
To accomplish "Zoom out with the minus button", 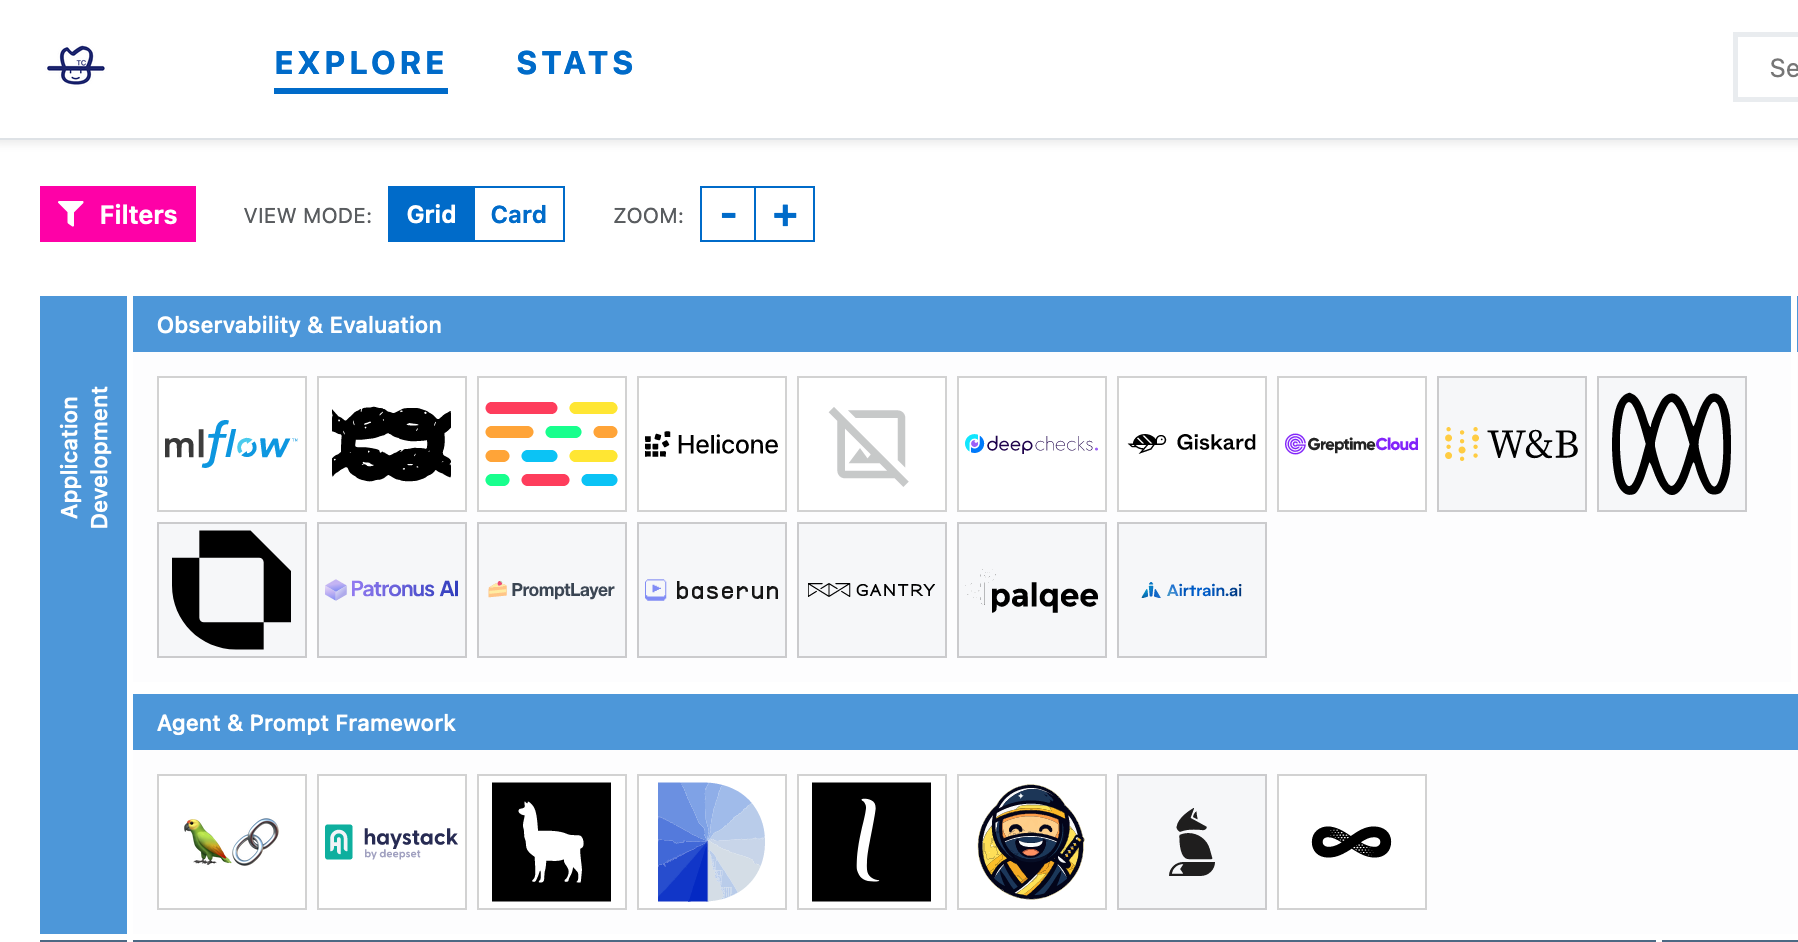I will point(728,214).
